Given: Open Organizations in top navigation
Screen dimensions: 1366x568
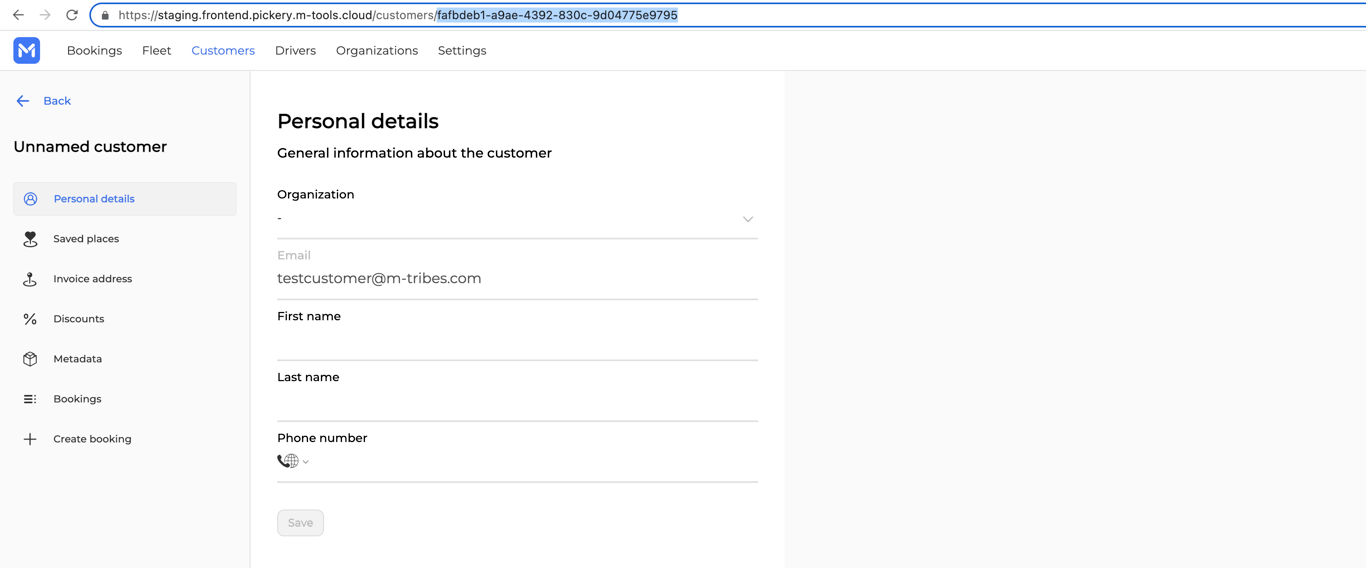Looking at the screenshot, I should pos(377,51).
